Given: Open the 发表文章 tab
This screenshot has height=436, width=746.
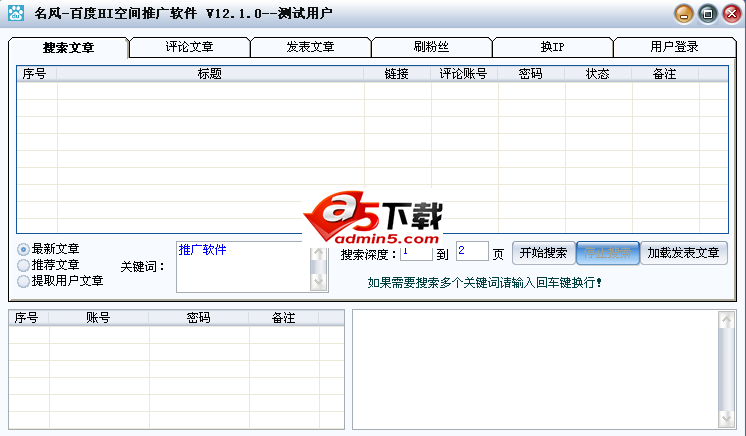Looking at the screenshot, I should (310, 47).
